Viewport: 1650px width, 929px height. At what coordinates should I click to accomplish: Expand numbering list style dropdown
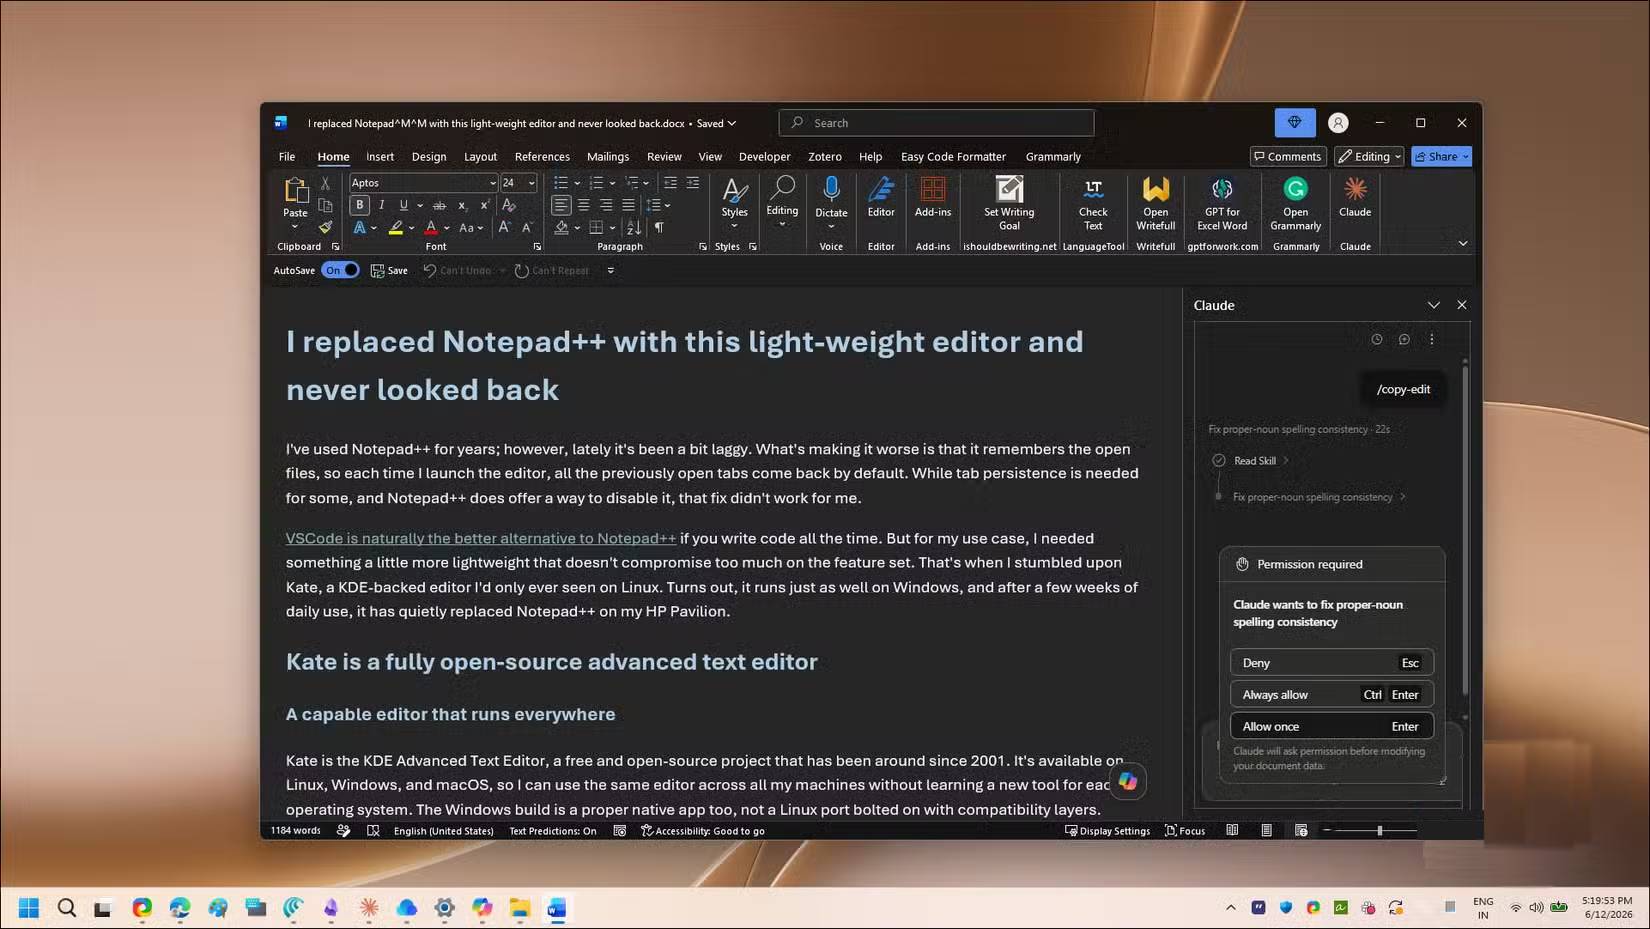[x=612, y=183]
